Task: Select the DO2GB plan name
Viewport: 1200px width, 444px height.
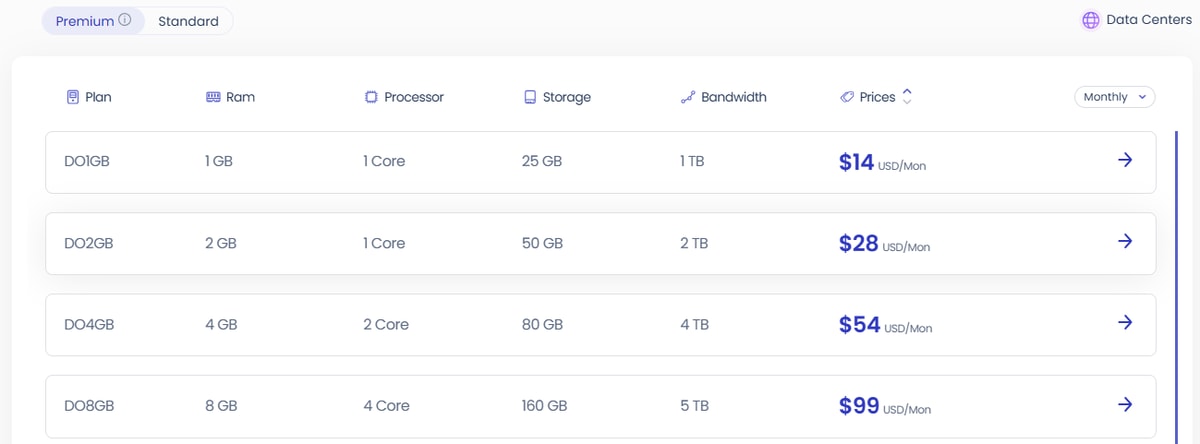Action: (89, 243)
